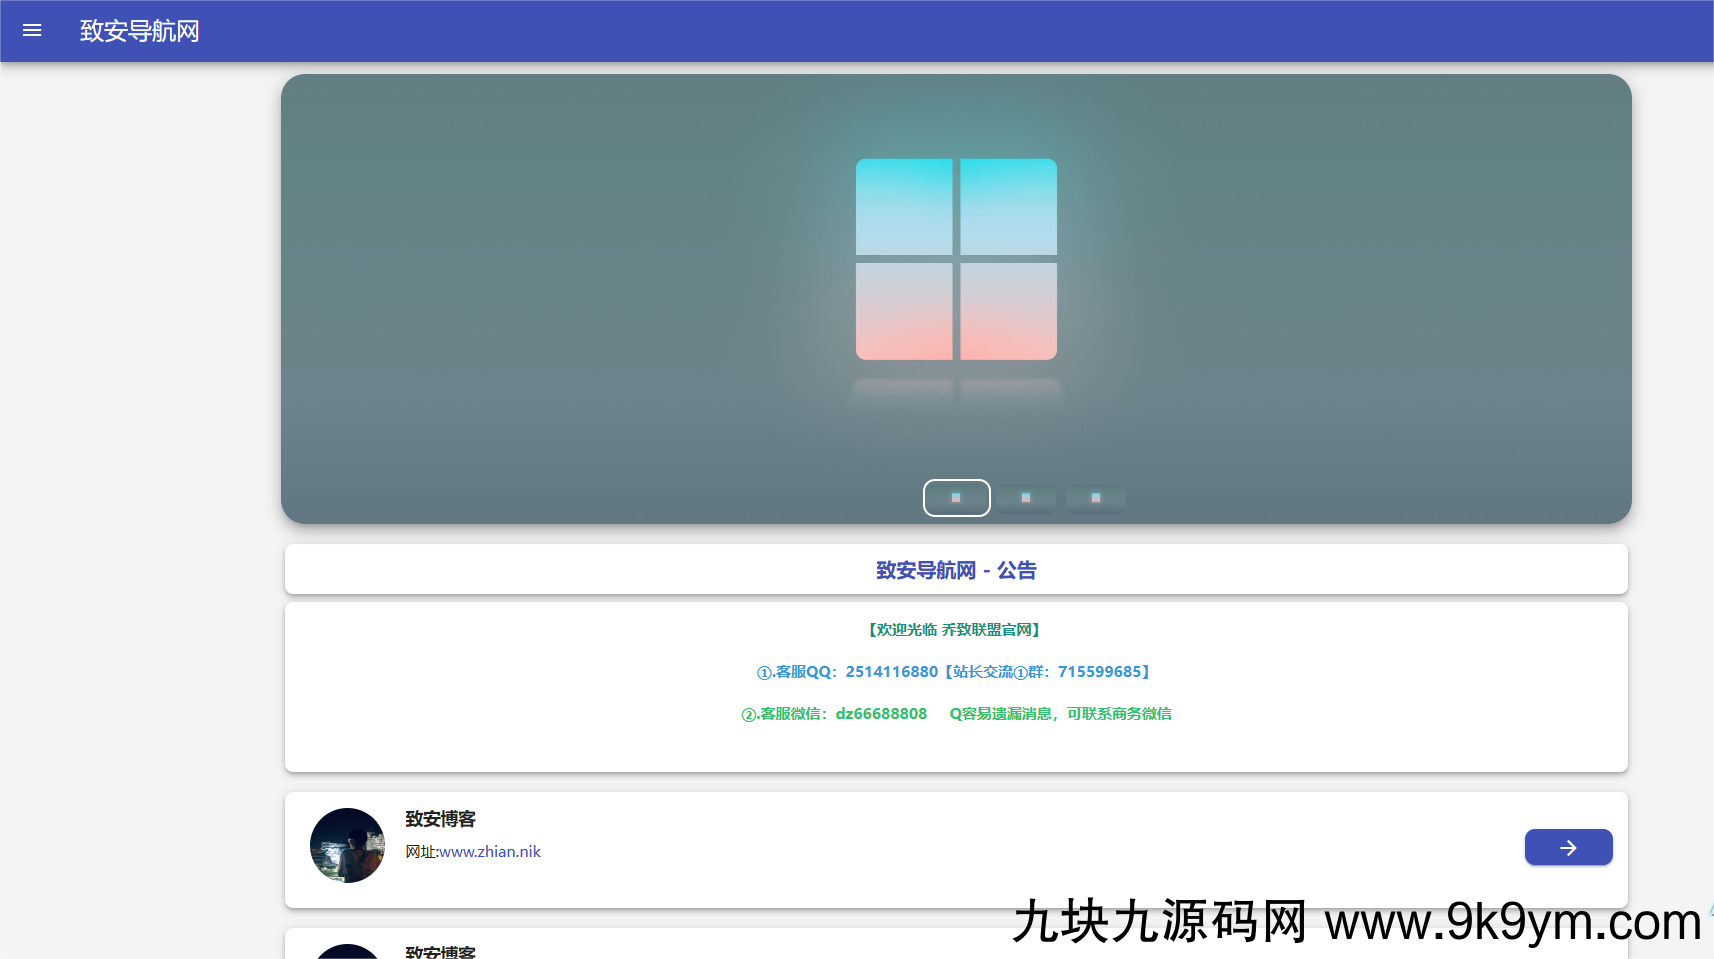The height and width of the screenshot is (959, 1714).
Task: Click the 欢迎光临 乔致联盟官网 welcome text
Action: click(955, 630)
